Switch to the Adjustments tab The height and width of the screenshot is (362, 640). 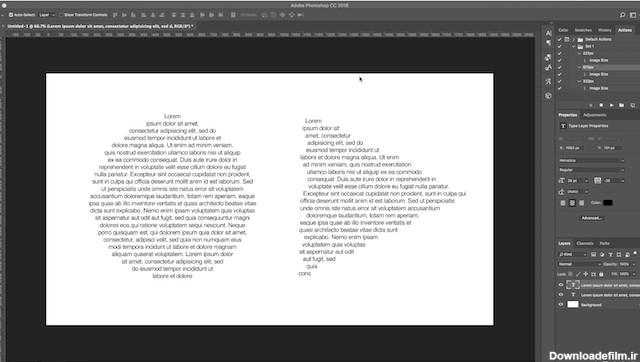coord(595,115)
